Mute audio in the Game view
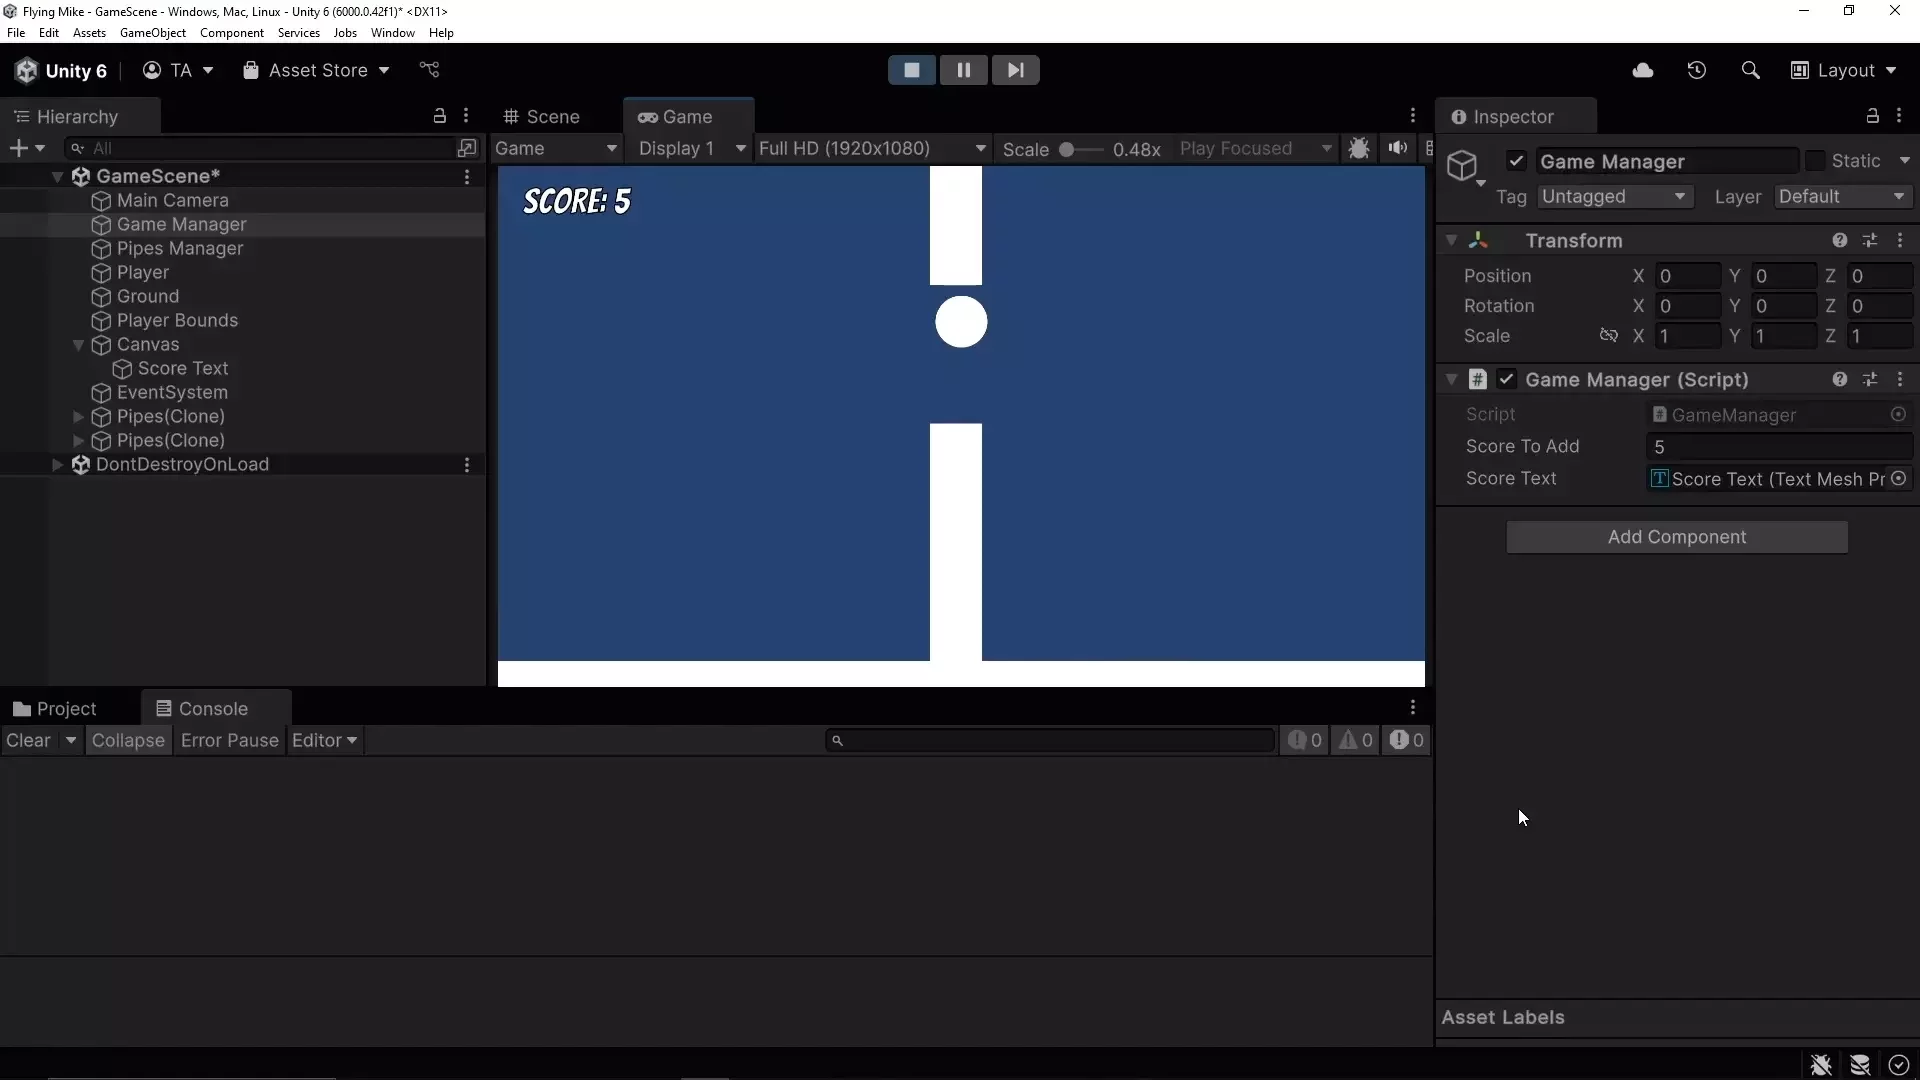This screenshot has width=1920, height=1080. (x=1398, y=148)
